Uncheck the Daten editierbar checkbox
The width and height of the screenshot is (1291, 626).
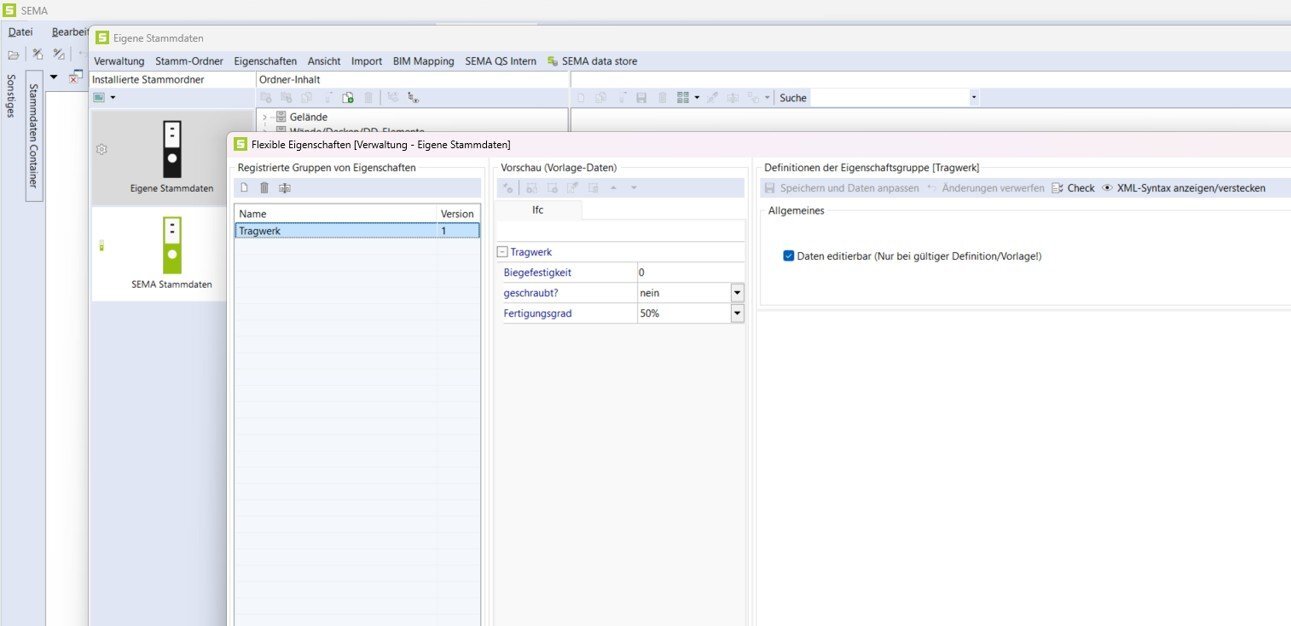[789, 256]
